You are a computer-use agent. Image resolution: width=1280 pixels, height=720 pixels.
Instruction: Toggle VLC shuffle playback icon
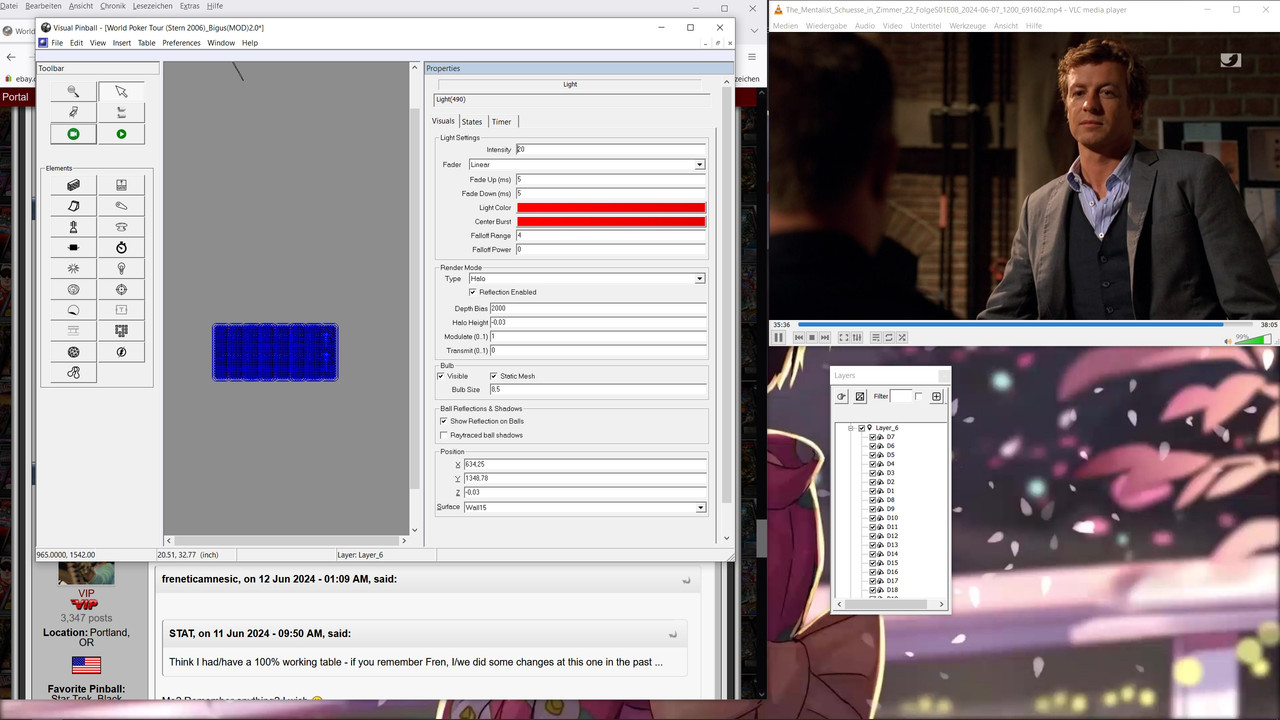(902, 338)
